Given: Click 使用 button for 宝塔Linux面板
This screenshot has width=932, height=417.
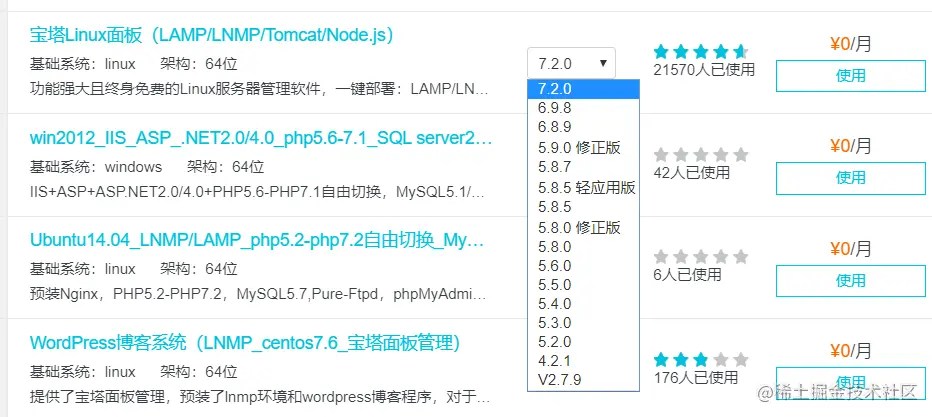Looking at the screenshot, I should (x=851, y=75).
